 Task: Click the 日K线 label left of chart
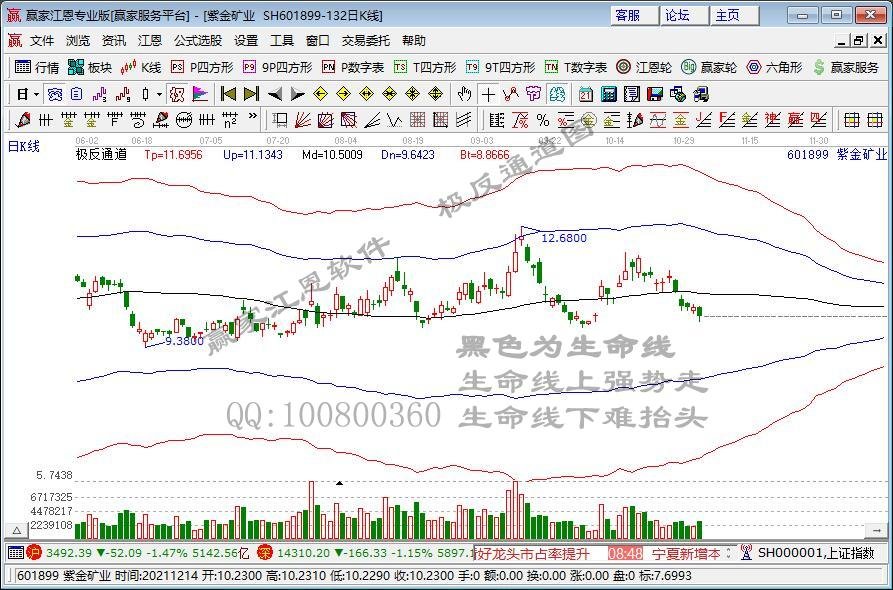tap(23, 146)
